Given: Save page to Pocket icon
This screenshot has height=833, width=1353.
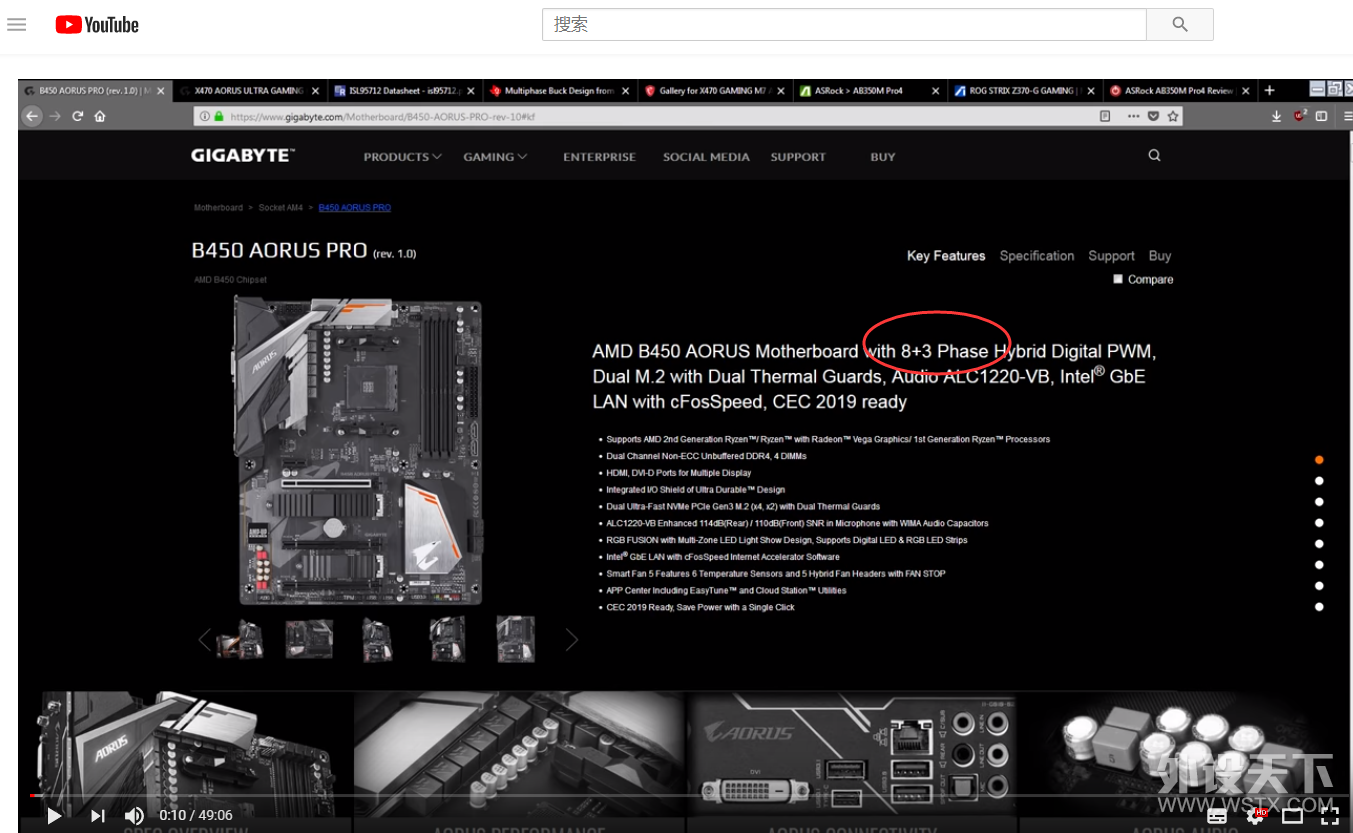Looking at the screenshot, I should pyautogui.click(x=1153, y=116).
